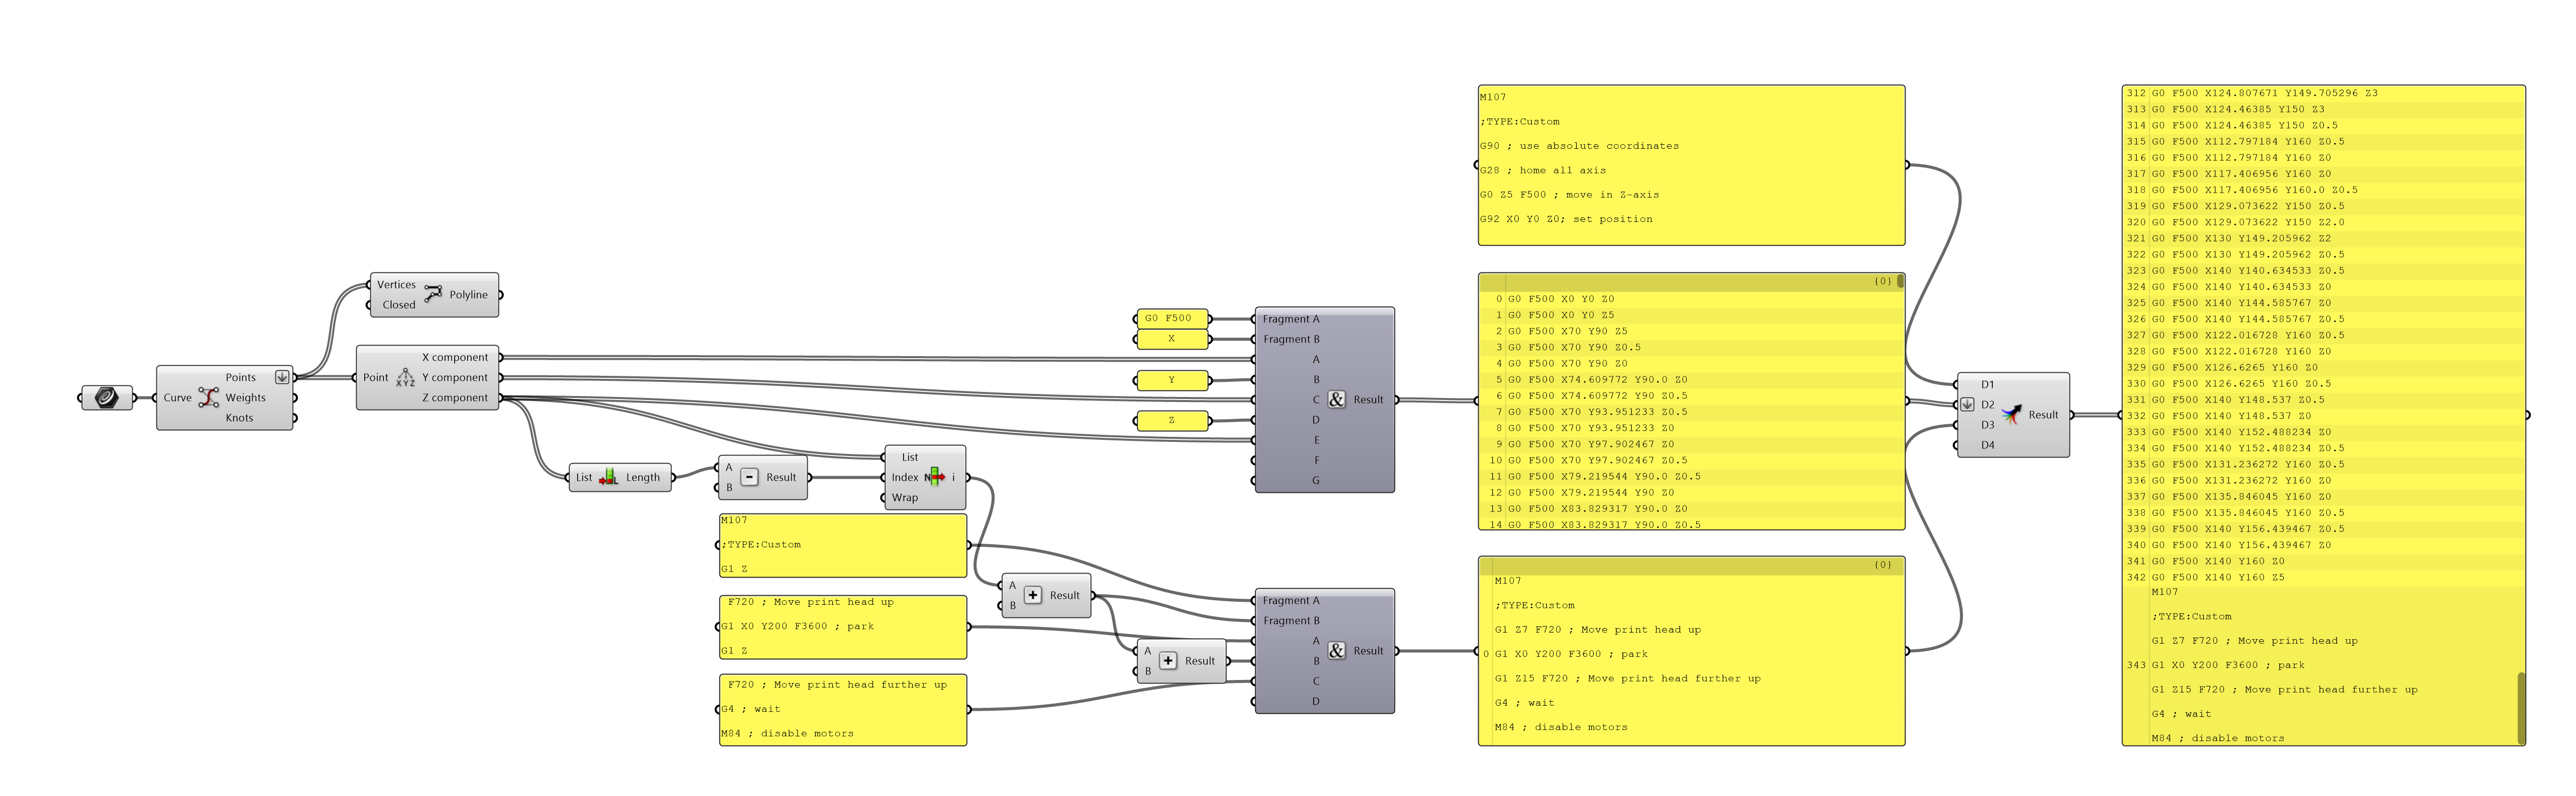Click the D1 input on Merge
Screen dimensions: 2576x796
[x=1987, y=385]
